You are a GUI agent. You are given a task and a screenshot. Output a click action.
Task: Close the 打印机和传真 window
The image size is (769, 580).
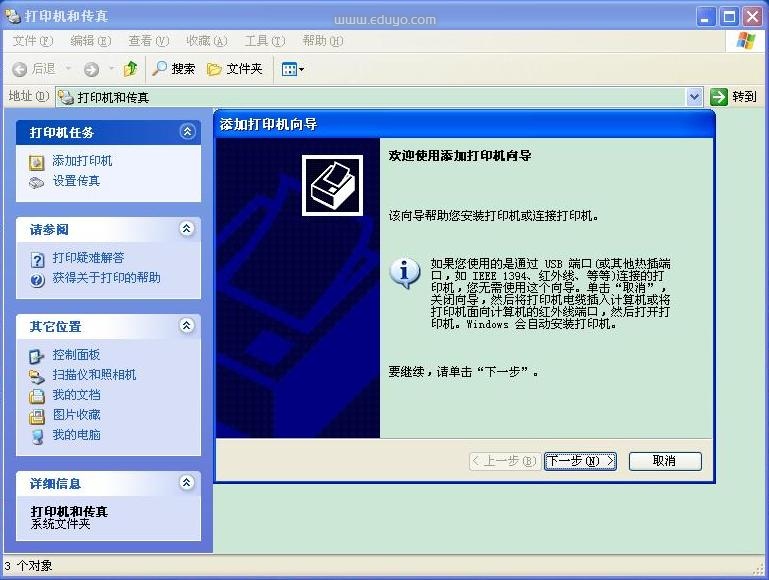coord(752,17)
